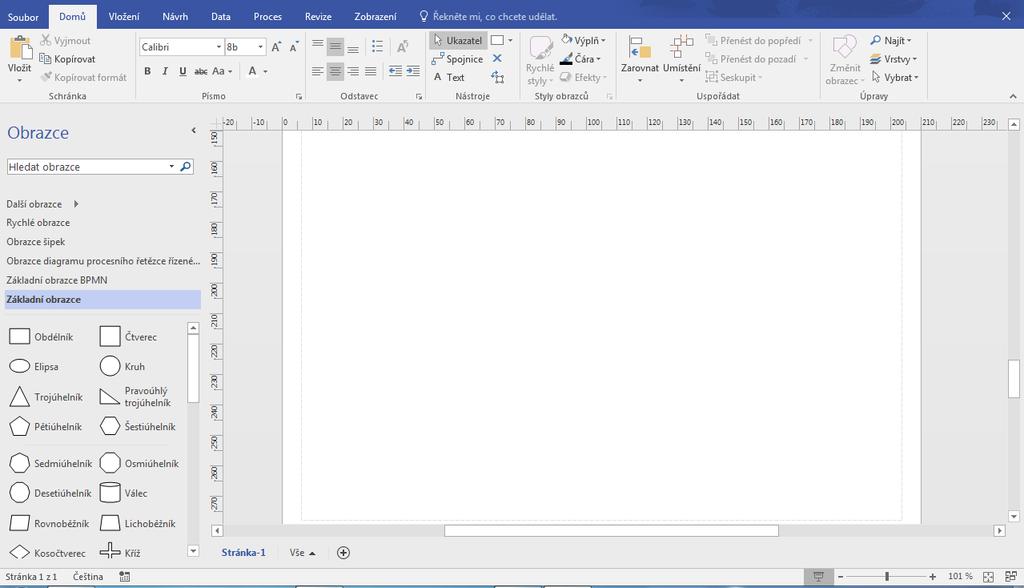This screenshot has width=1024, height=588.
Task: Select the Kruh shape
Action: point(123,367)
